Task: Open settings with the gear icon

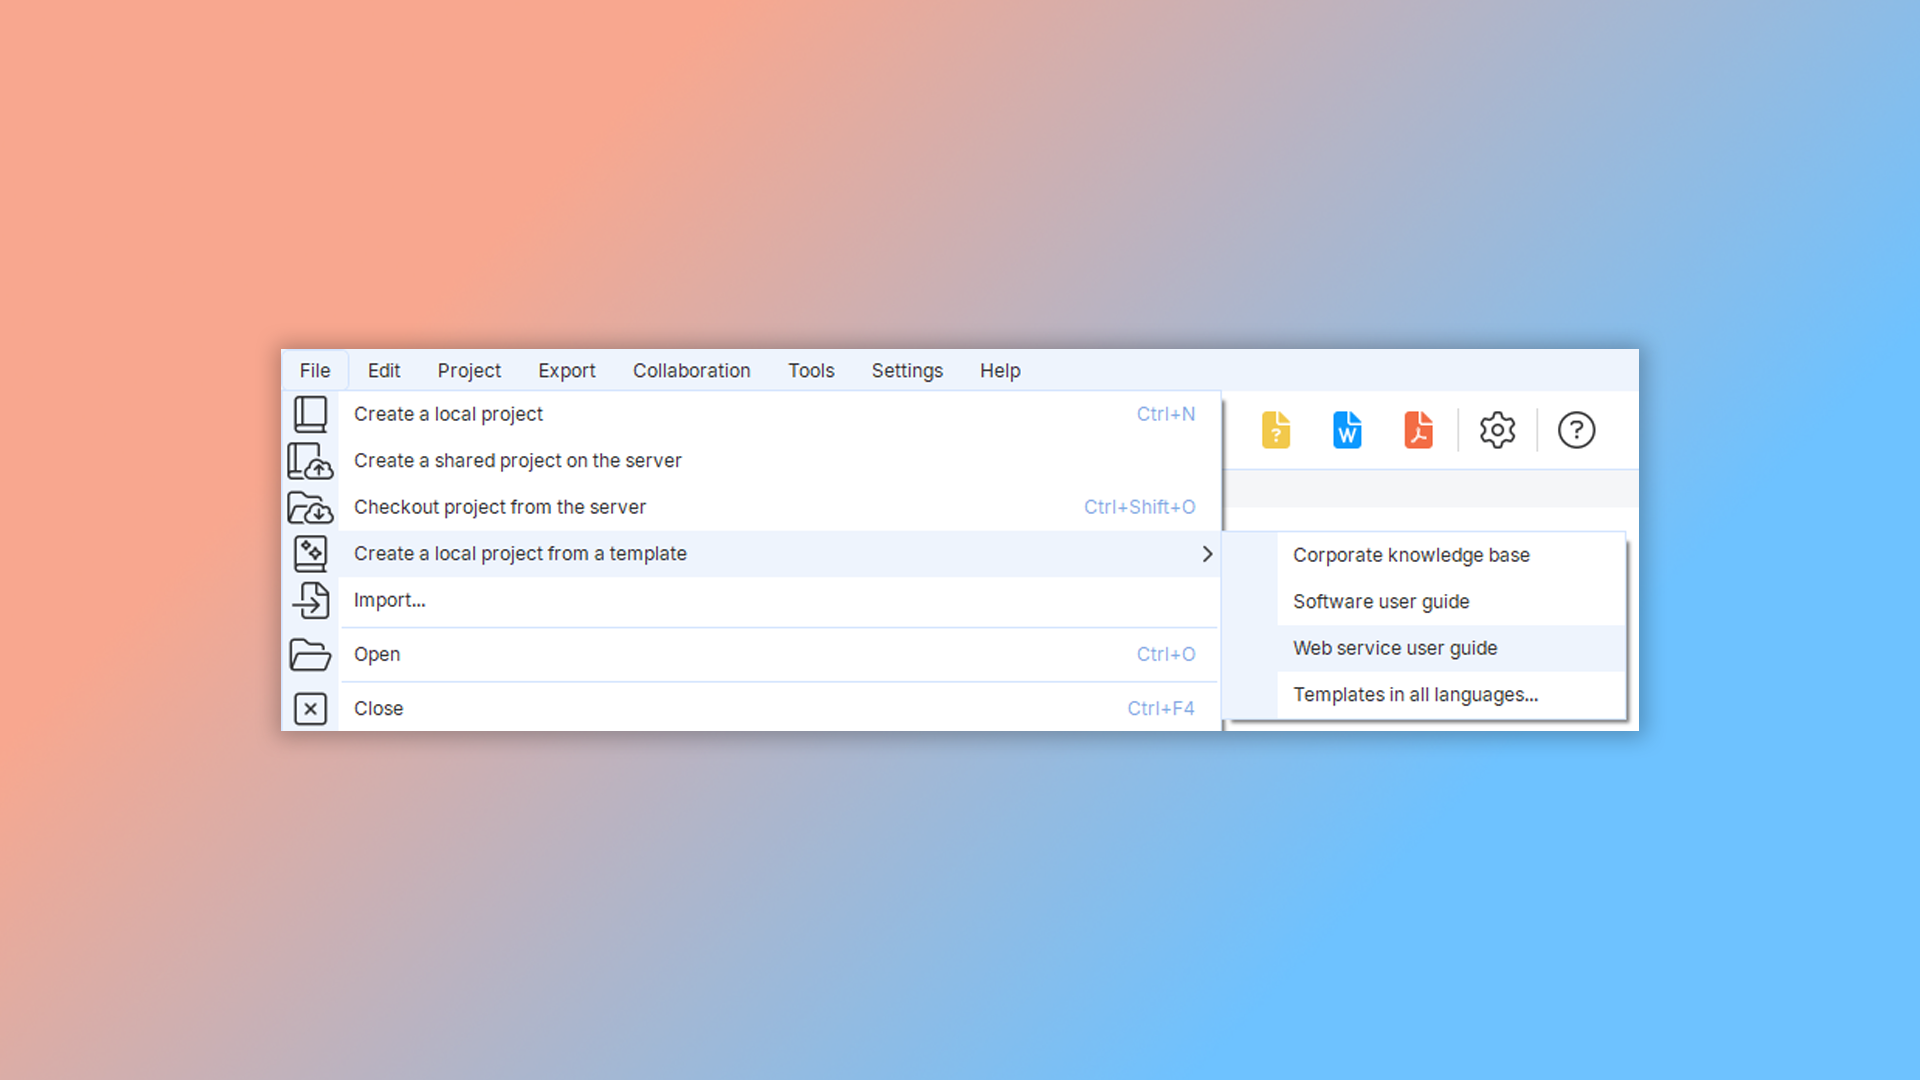Action: pos(1497,430)
